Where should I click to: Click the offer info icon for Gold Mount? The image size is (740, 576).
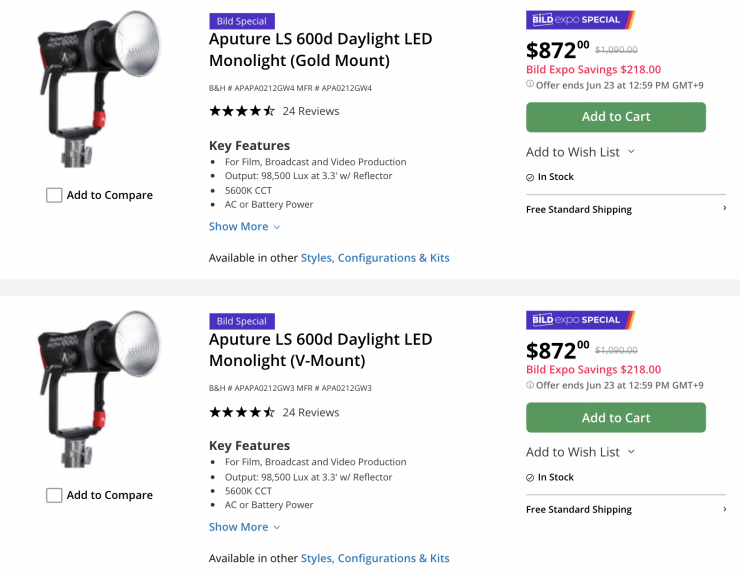[x=530, y=84]
